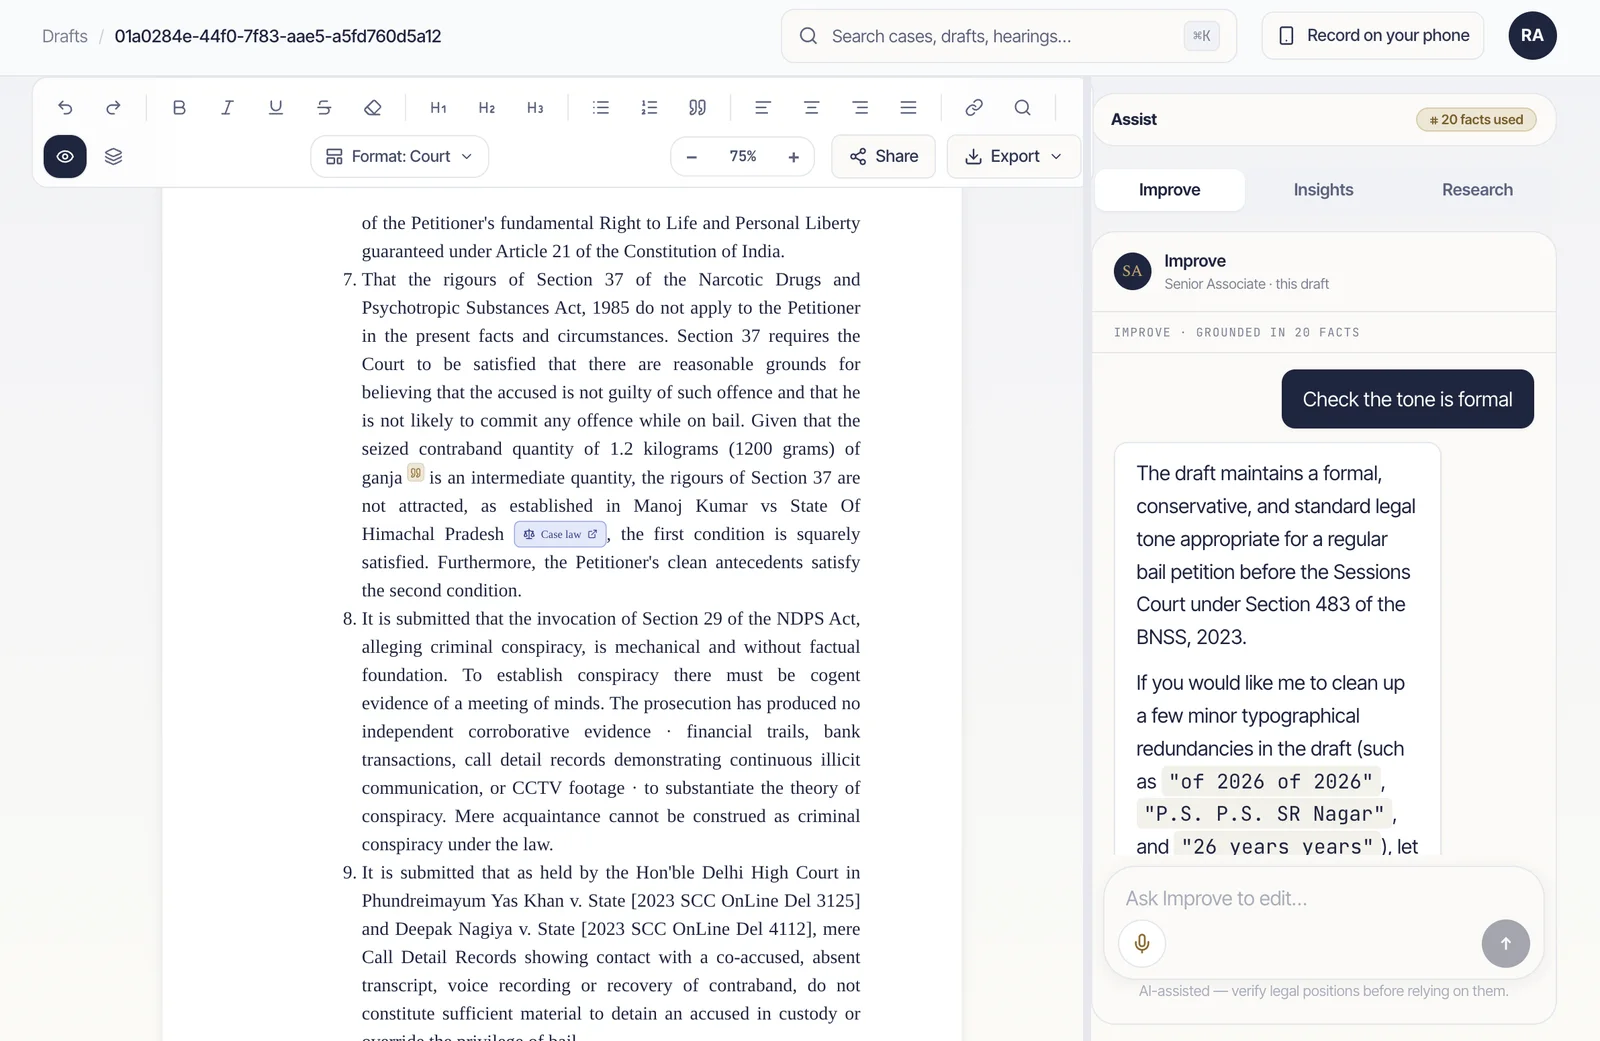Switch to the Research tab
Image resolution: width=1600 pixels, height=1041 pixels.
[1477, 190]
